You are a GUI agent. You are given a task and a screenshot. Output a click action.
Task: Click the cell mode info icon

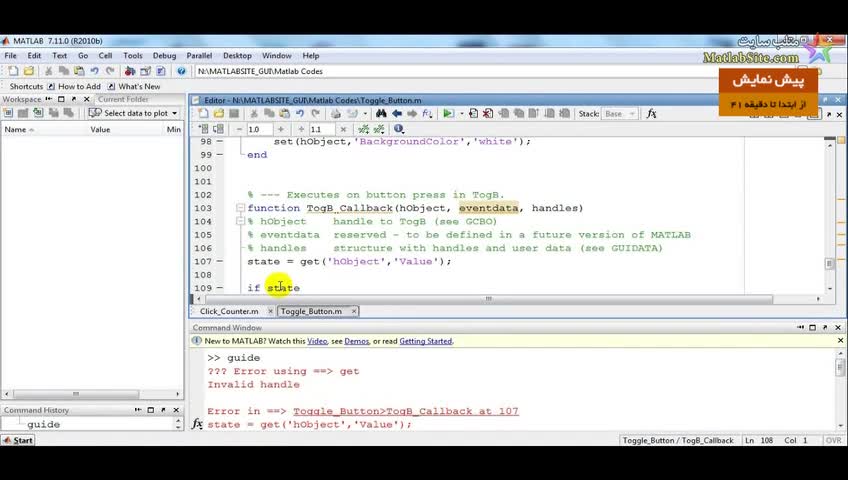point(399,129)
